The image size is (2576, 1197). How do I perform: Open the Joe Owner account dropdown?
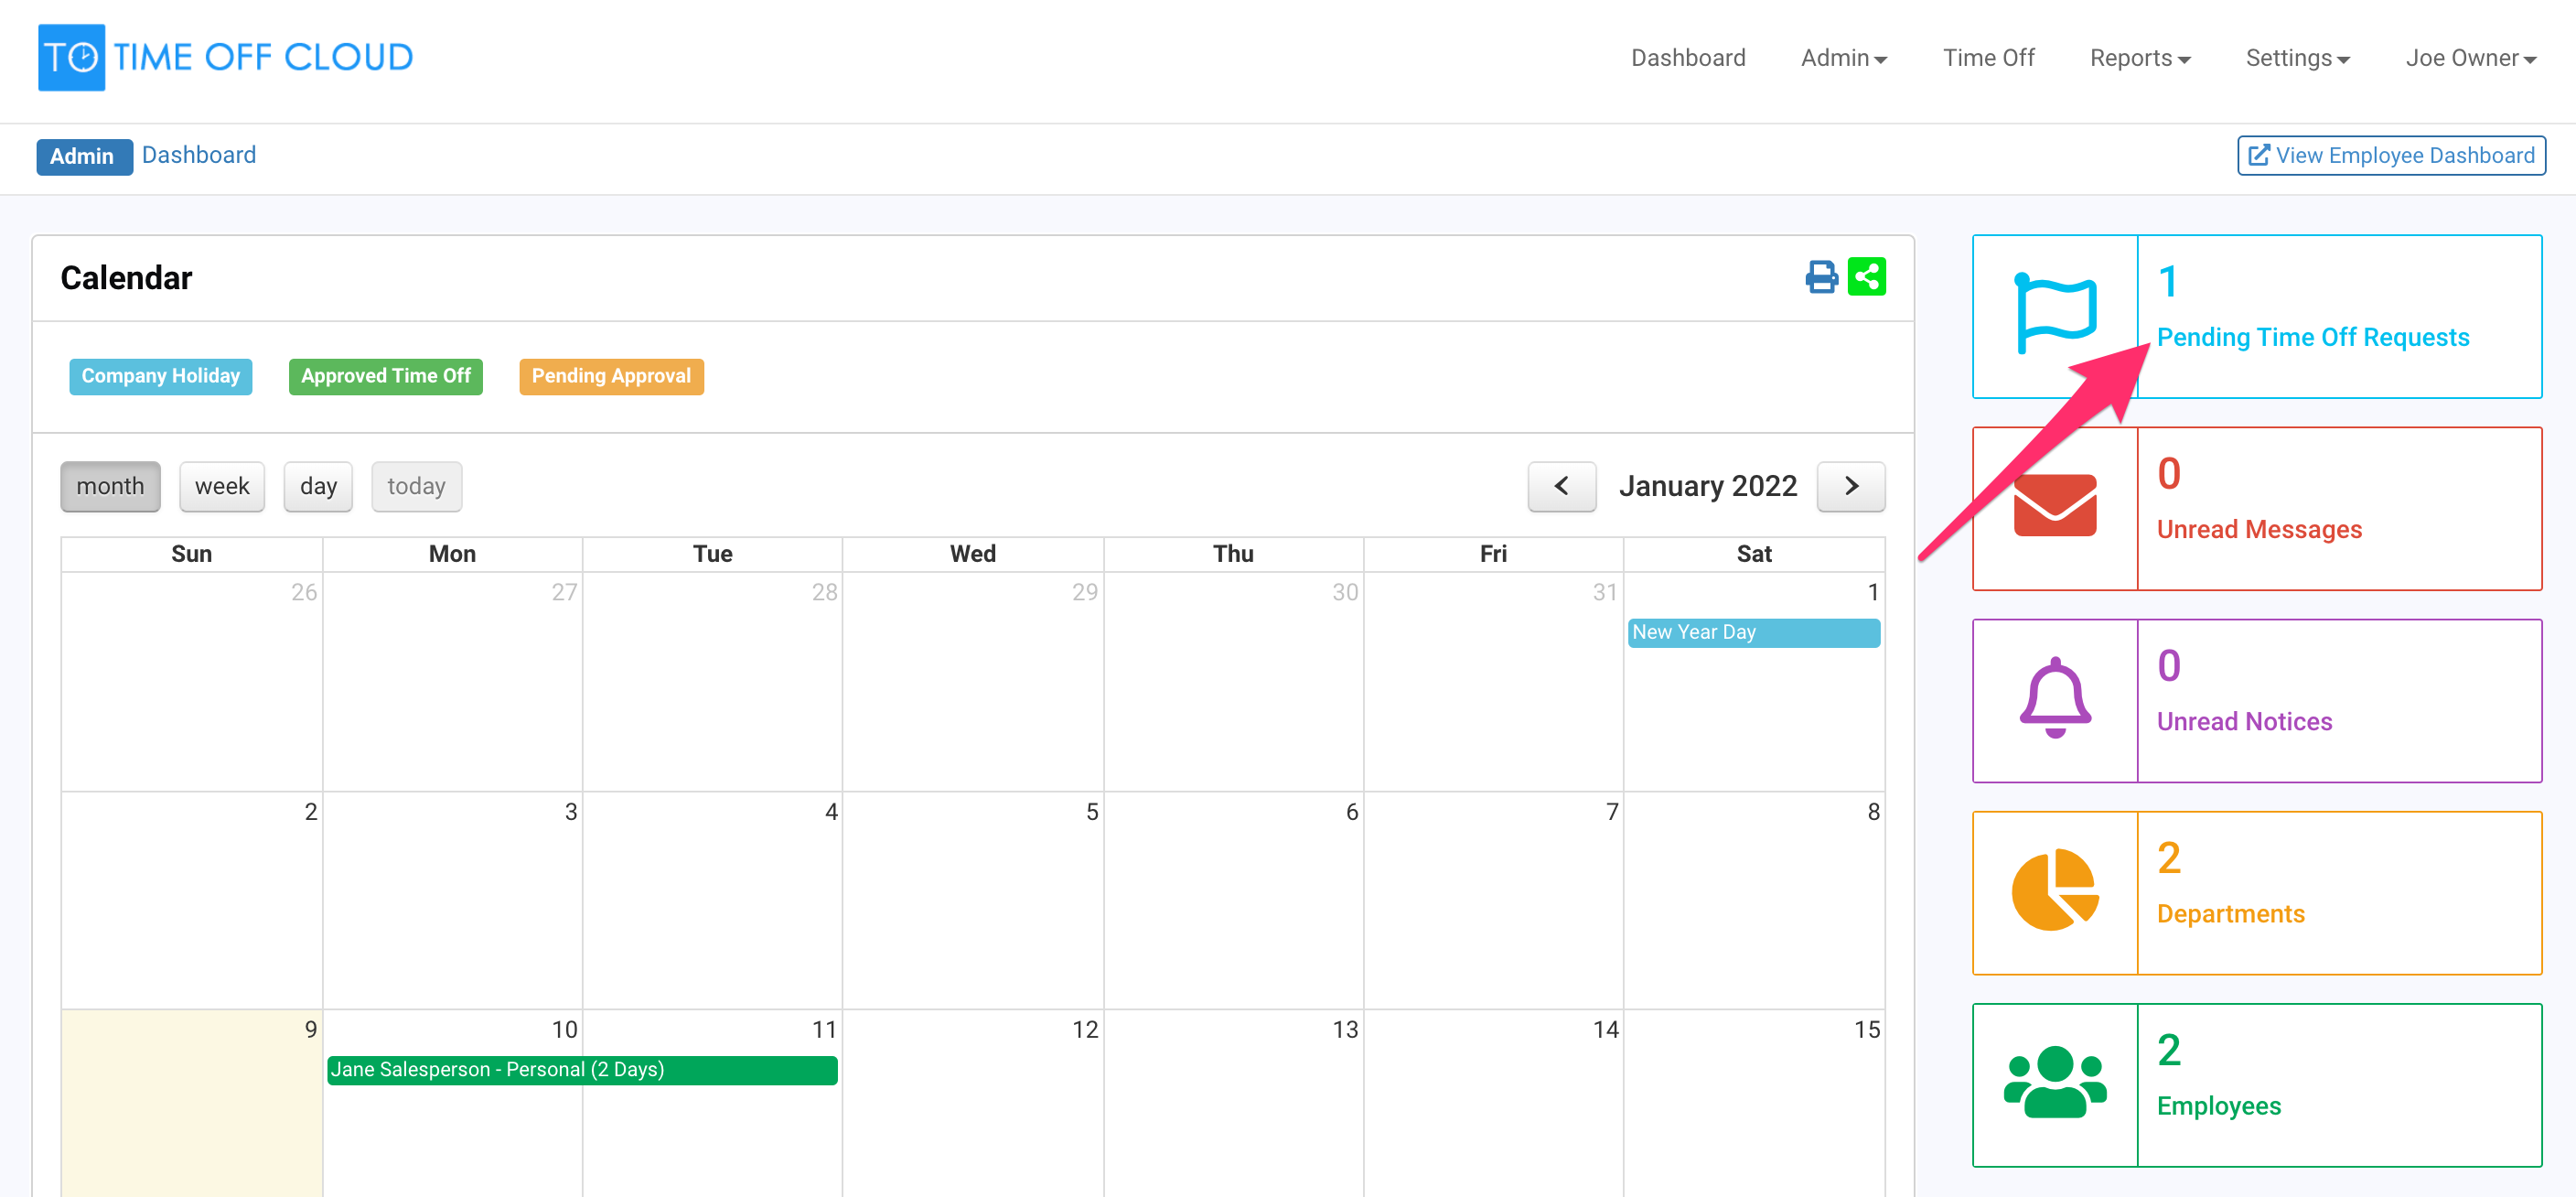2469,57
